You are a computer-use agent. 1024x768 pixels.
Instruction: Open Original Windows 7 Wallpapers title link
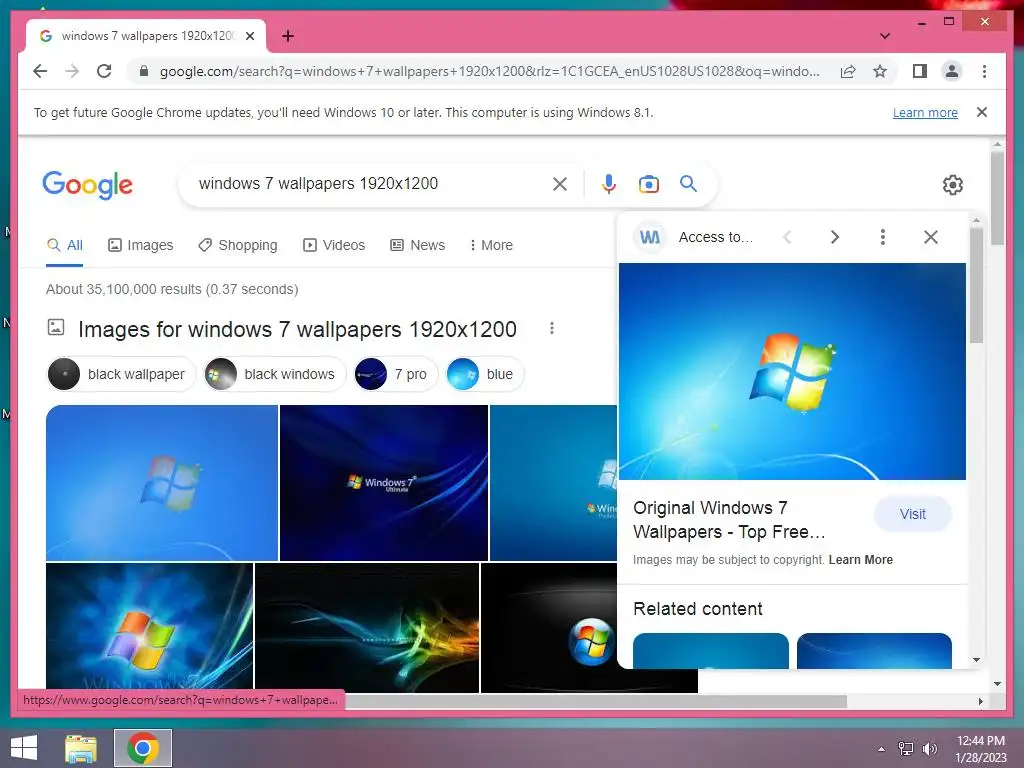(729, 520)
